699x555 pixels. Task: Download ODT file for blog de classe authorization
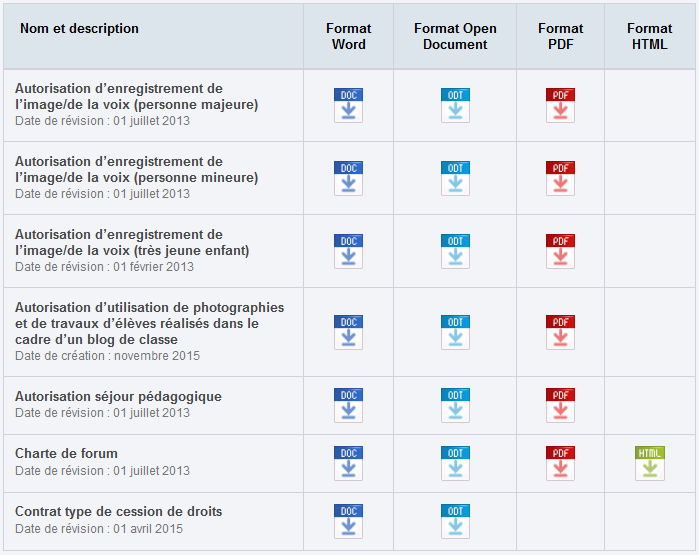(x=455, y=332)
